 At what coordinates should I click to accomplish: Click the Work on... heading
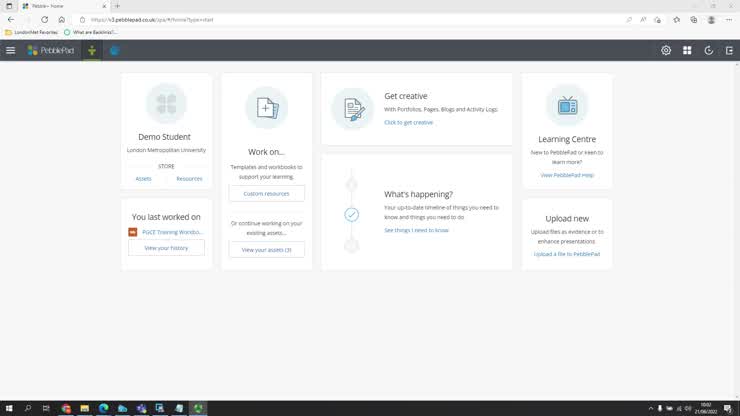266,152
